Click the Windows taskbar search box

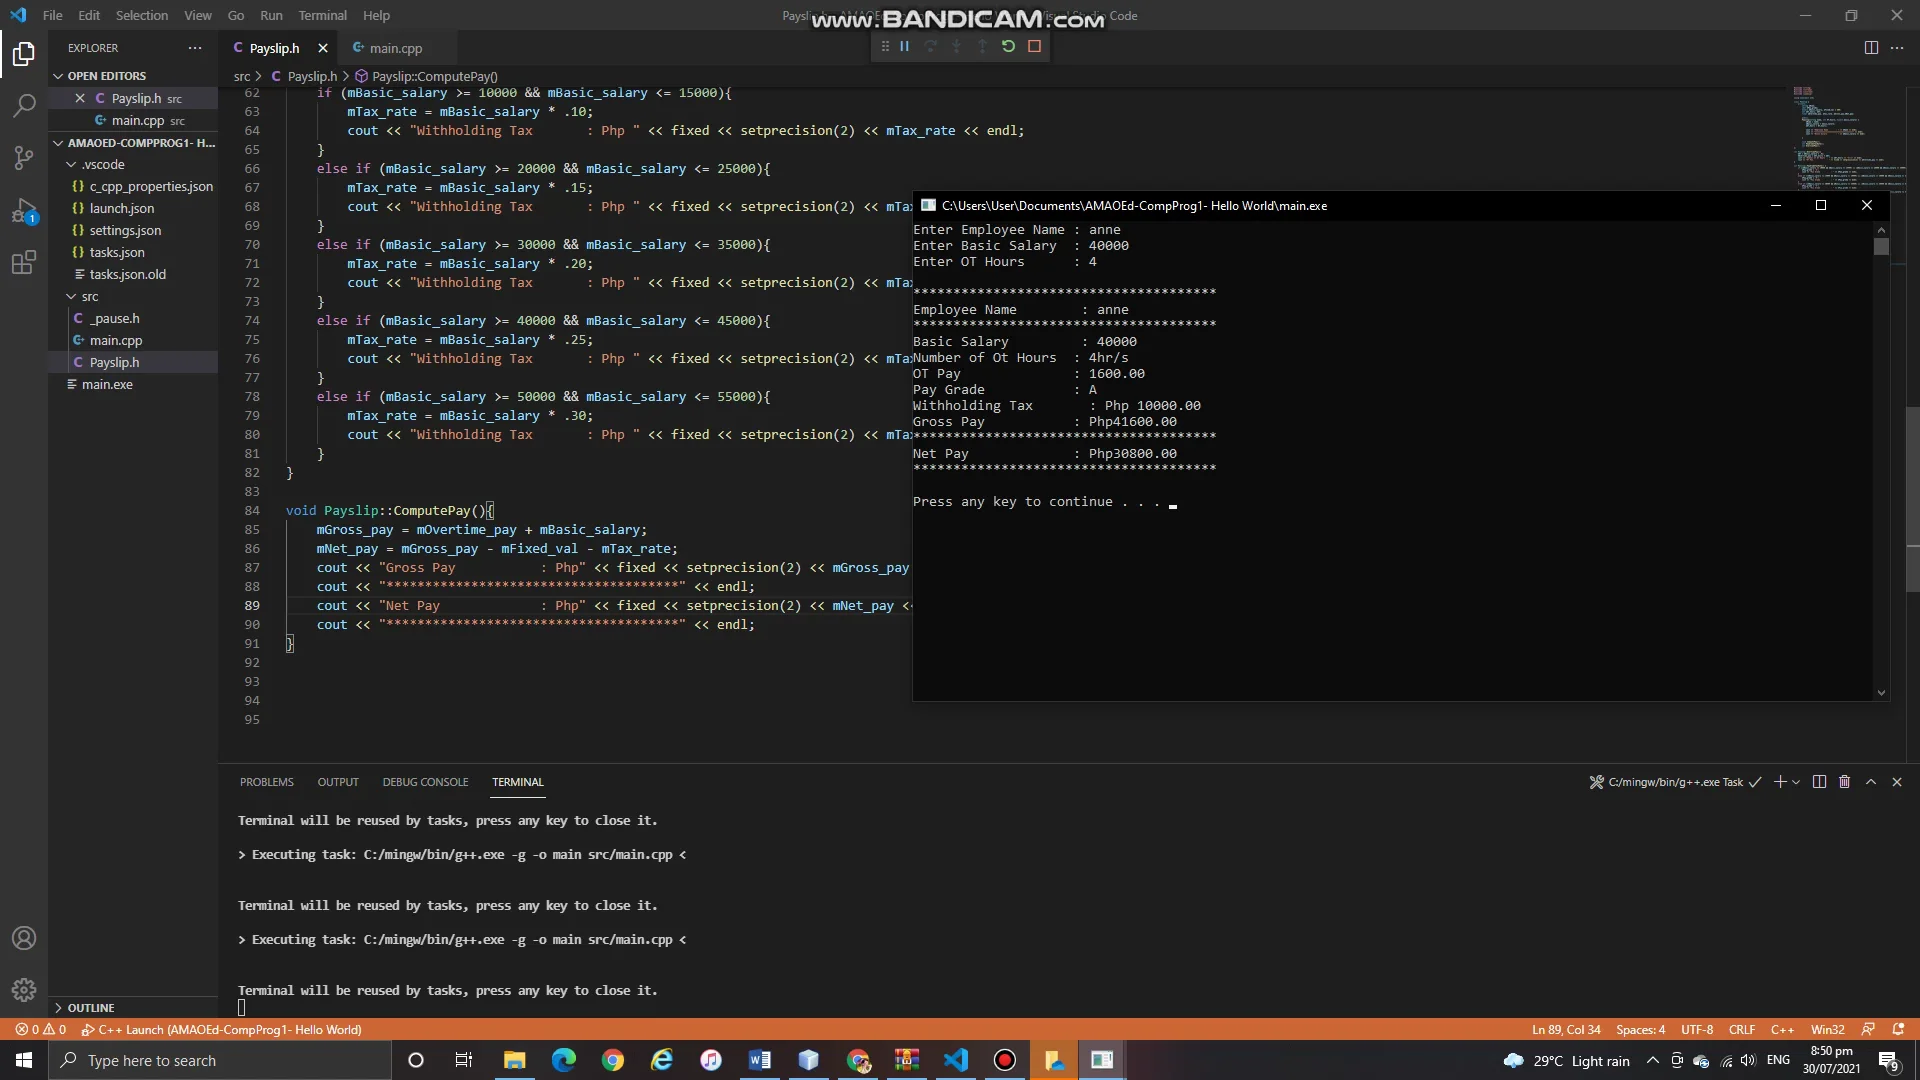pos(220,1060)
